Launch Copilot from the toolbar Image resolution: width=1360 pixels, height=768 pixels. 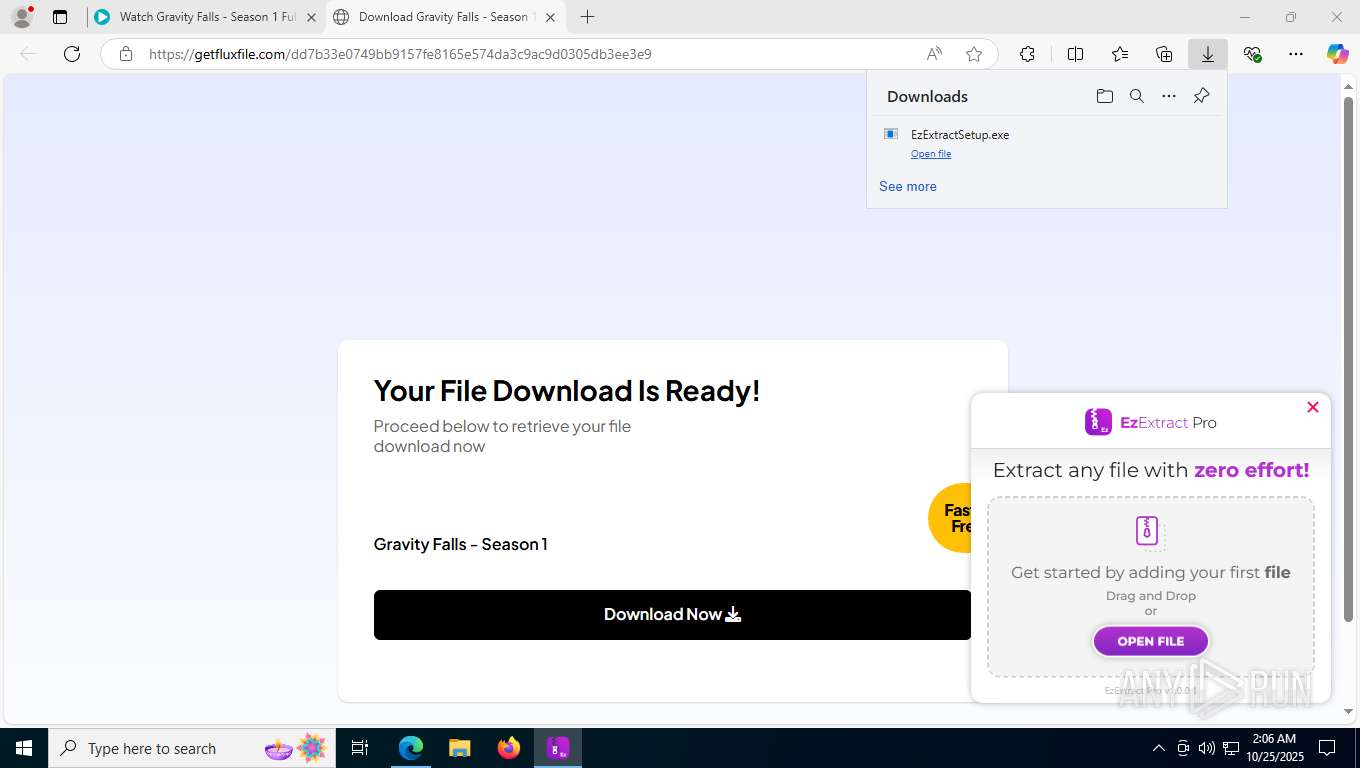[x=1338, y=54]
